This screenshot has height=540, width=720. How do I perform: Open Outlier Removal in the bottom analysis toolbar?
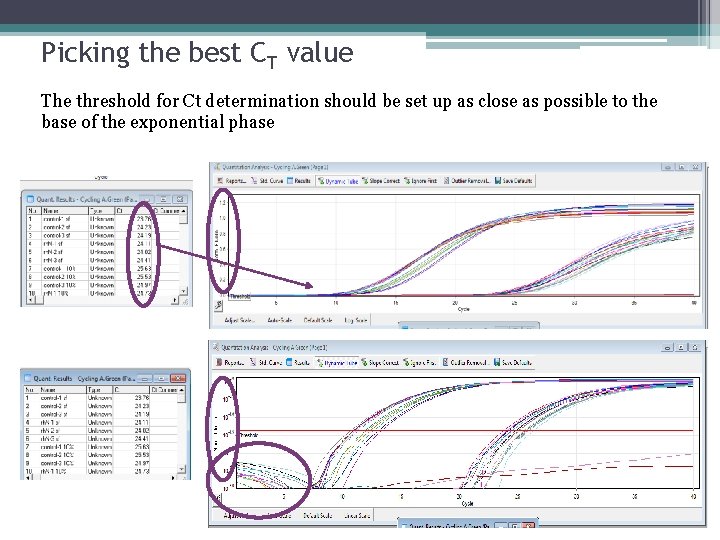[x=465, y=362]
